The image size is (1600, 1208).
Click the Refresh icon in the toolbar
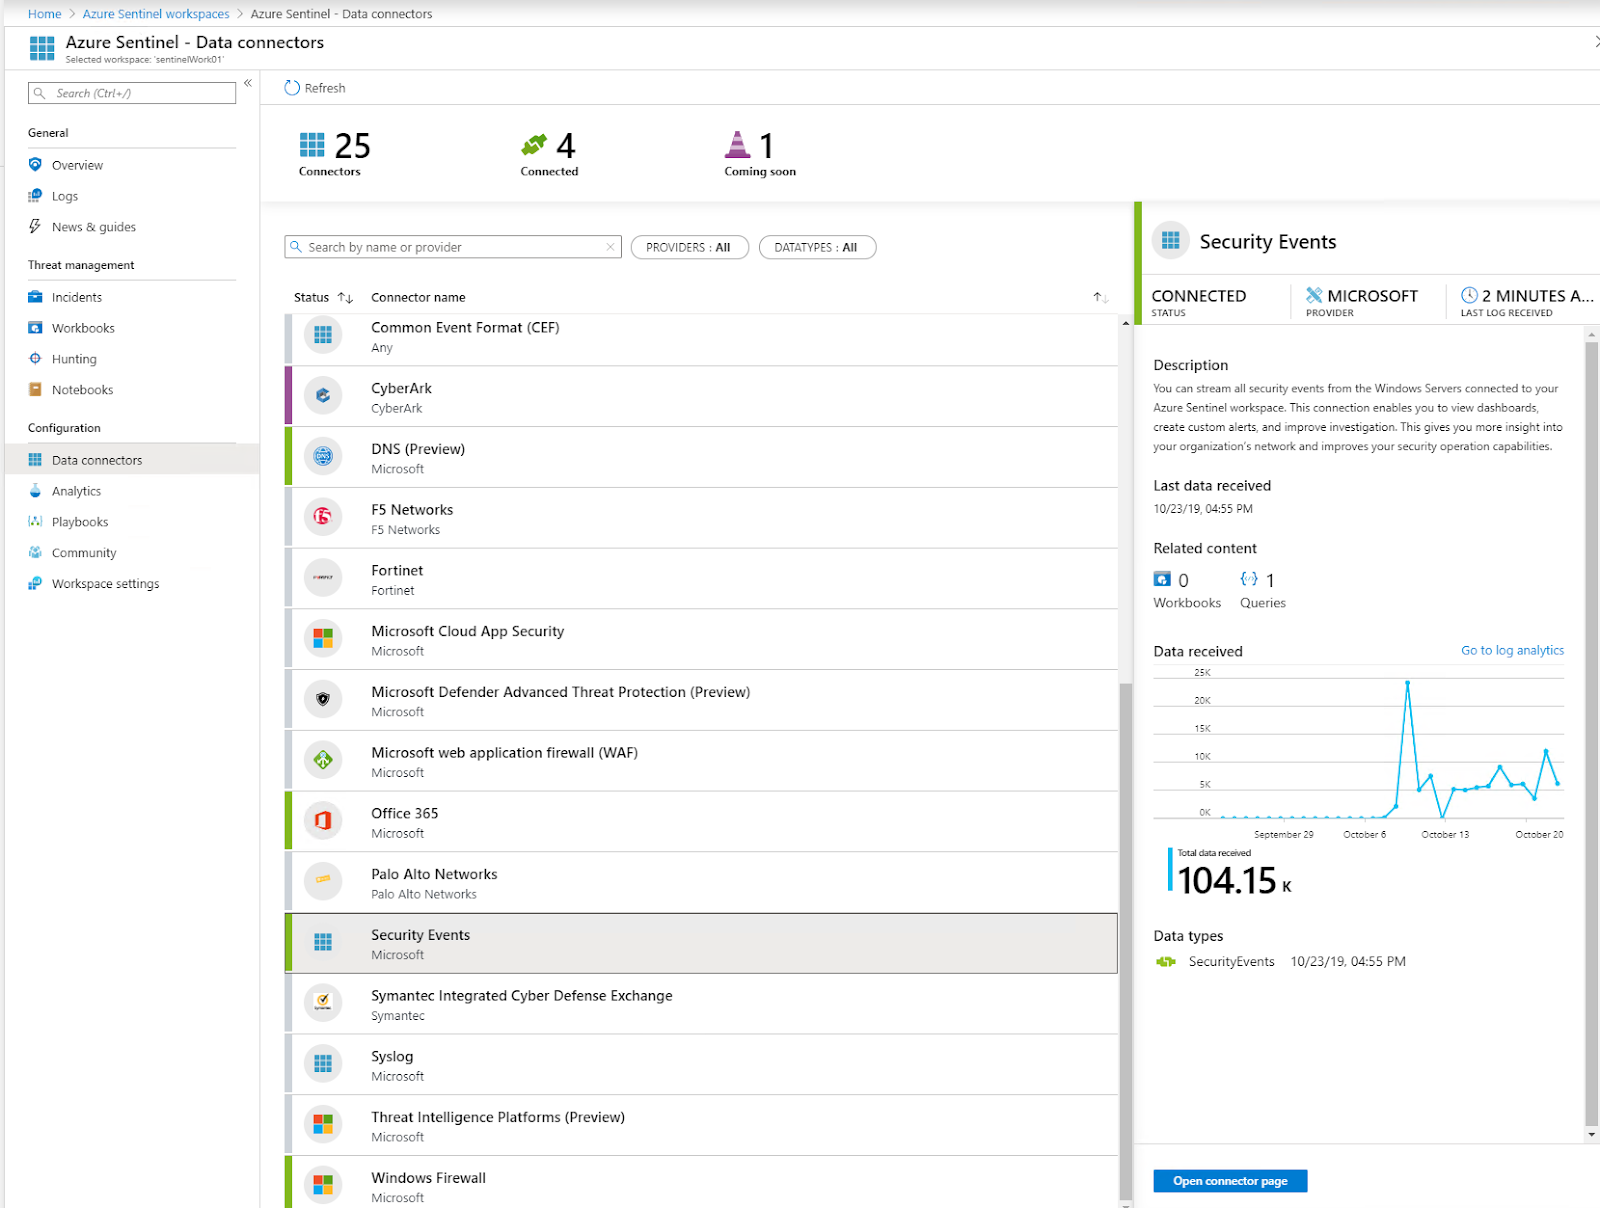[x=292, y=88]
